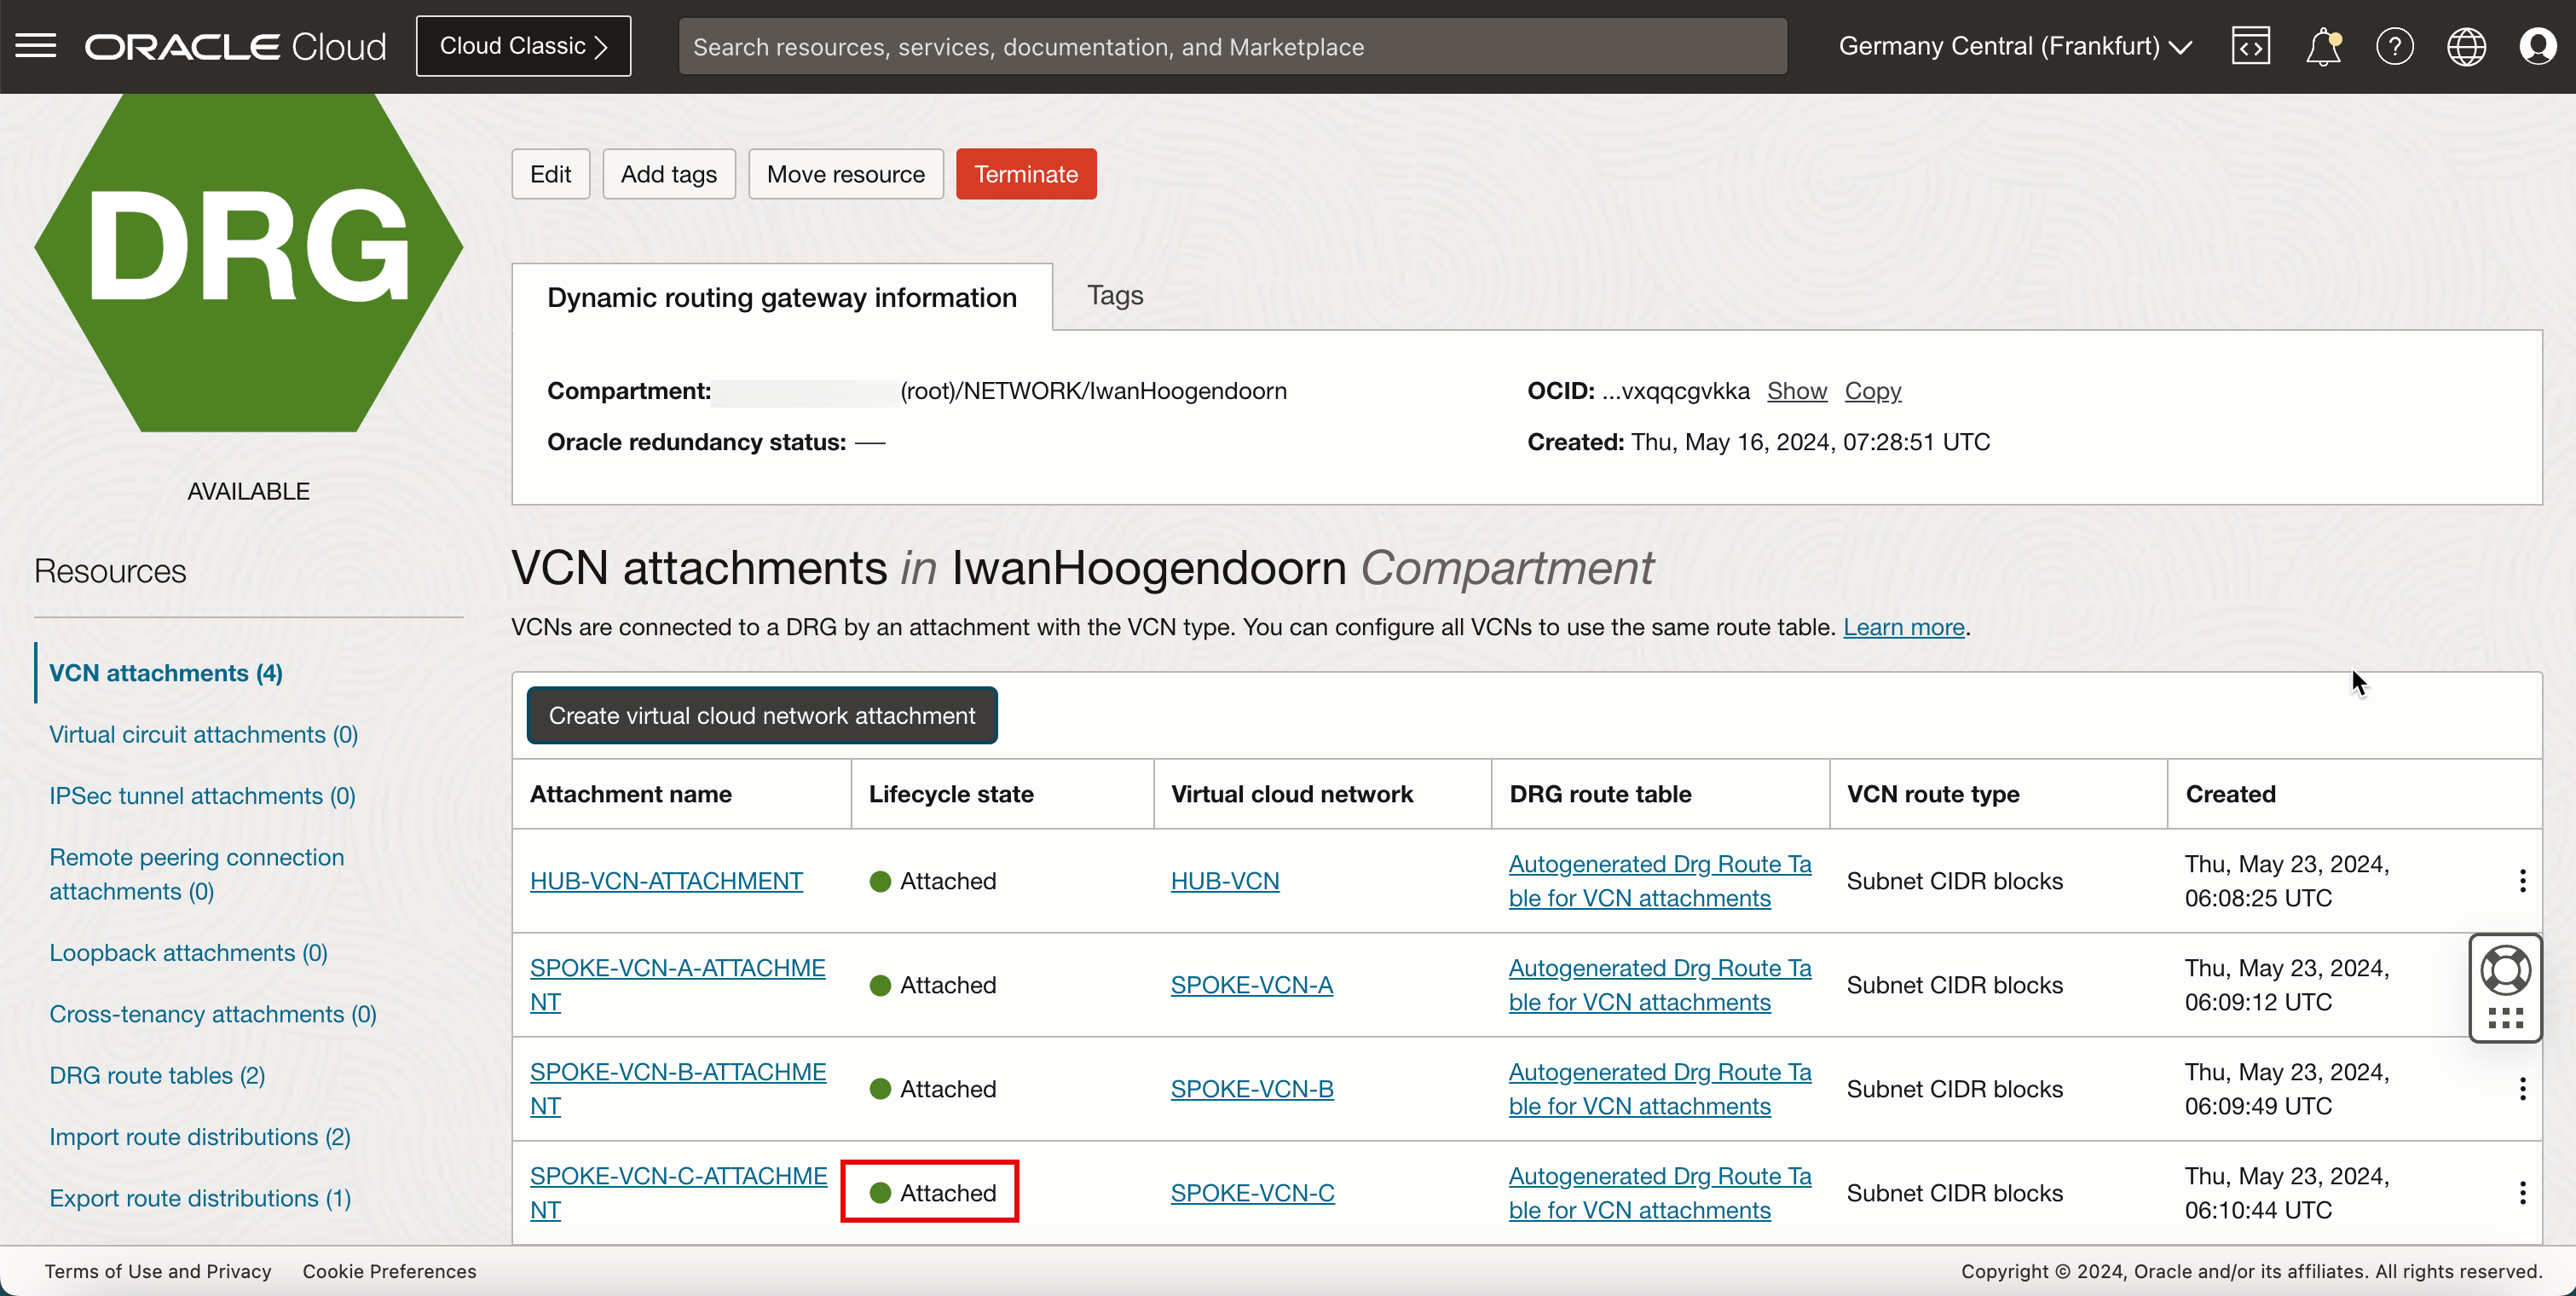
Task: Select DRG route tables in Resources
Action: point(157,1075)
